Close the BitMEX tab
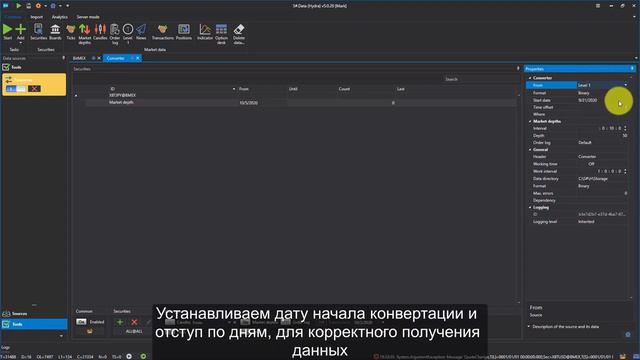Image resolution: width=640 pixels, height=360 pixels. (x=99, y=58)
